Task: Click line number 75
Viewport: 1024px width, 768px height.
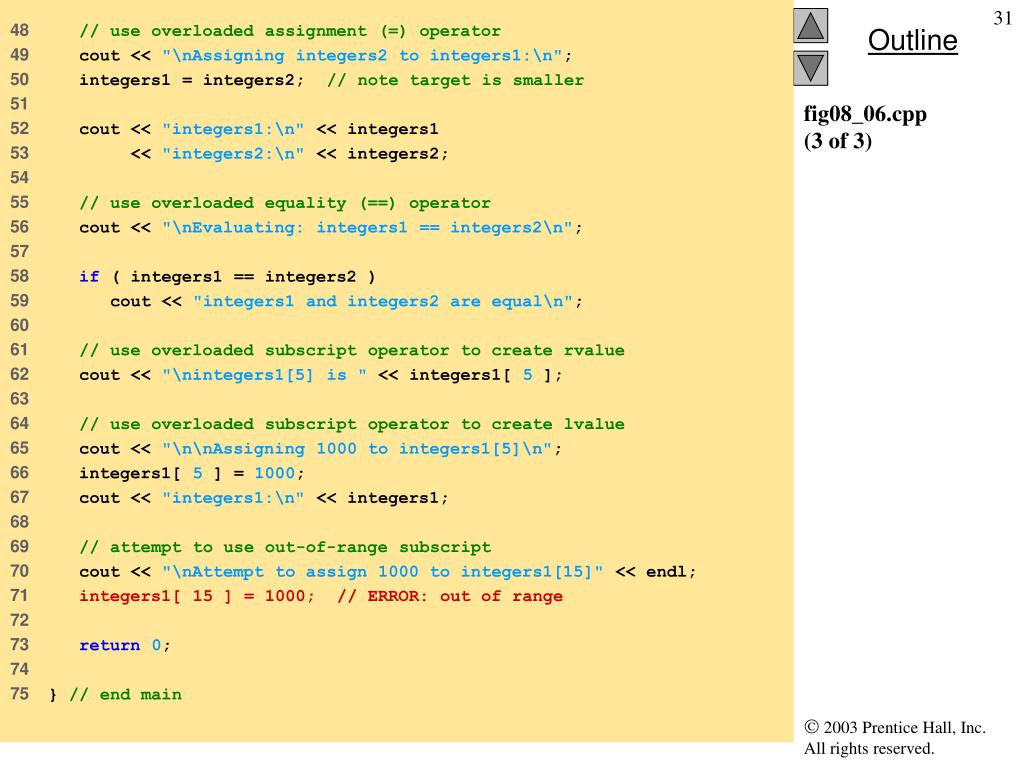Action: tap(20, 694)
